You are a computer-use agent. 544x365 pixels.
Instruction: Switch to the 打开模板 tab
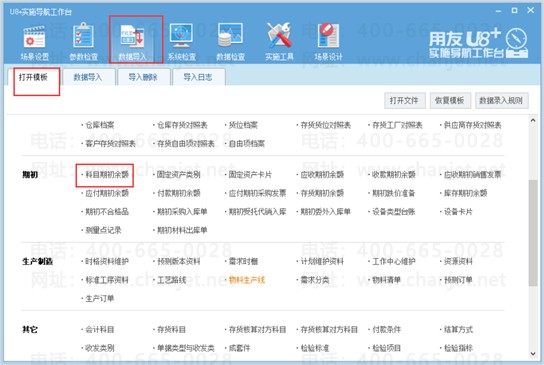click(33, 77)
